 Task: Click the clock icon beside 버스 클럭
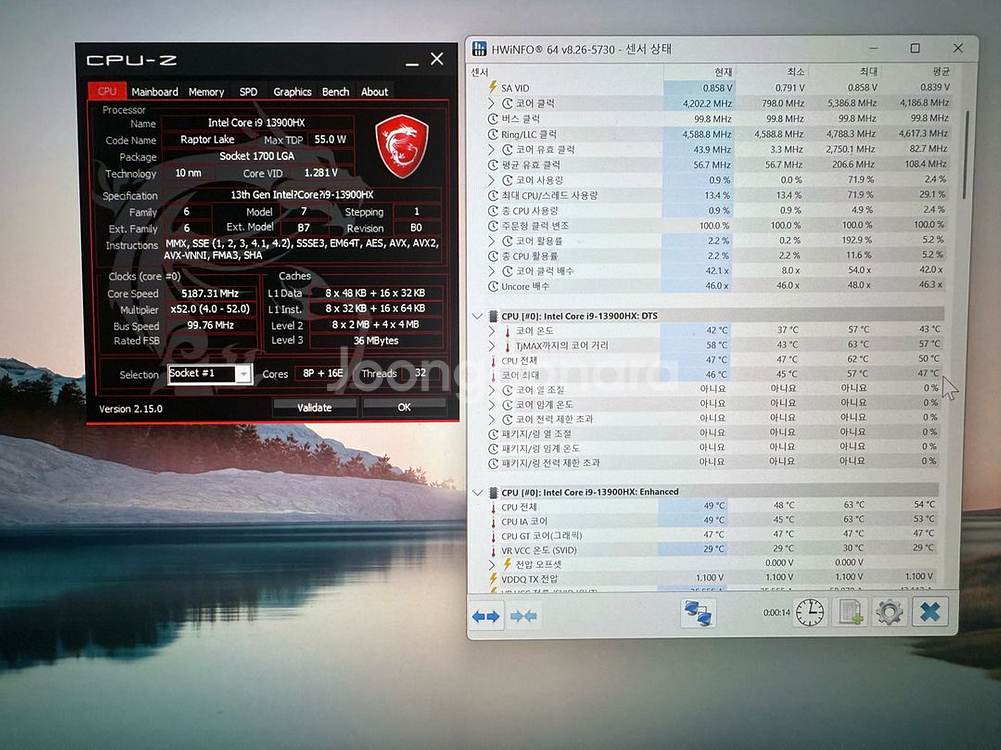coord(493,119)
